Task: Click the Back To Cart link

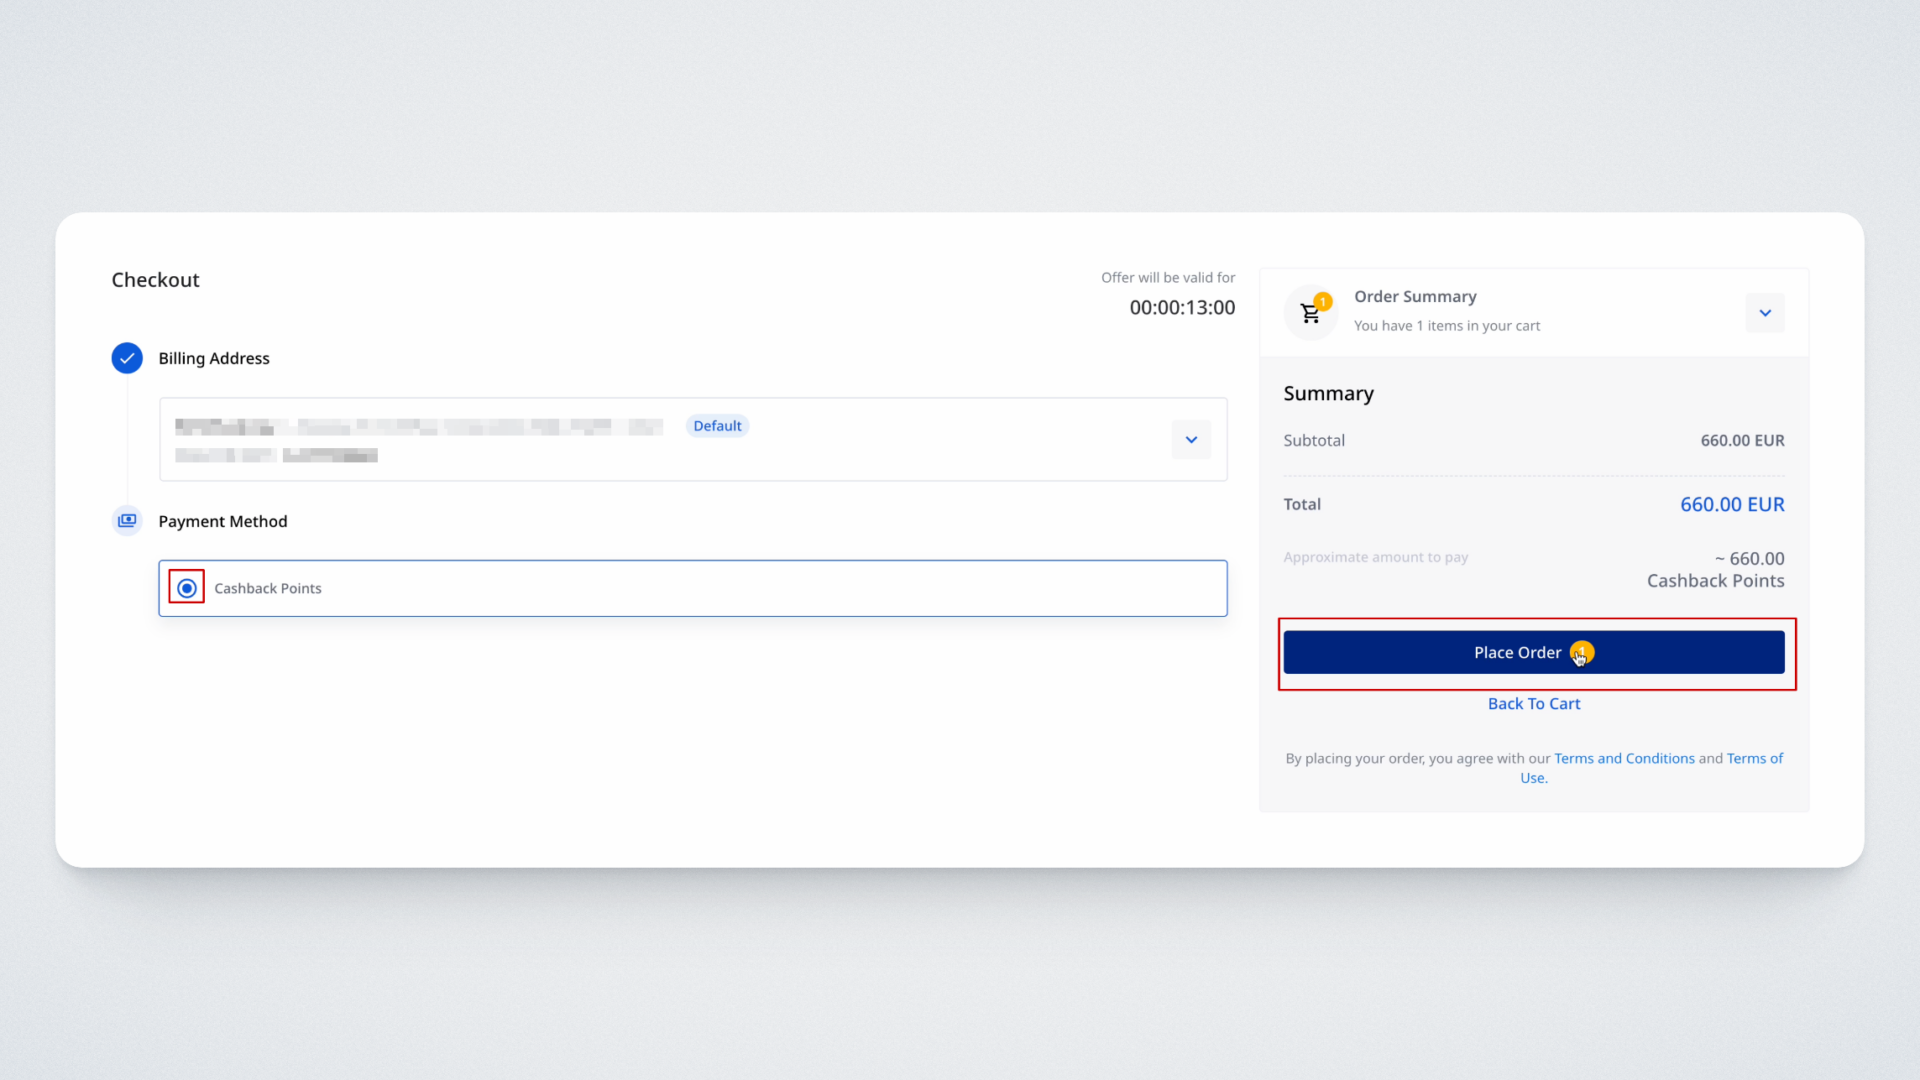Action: (x=1534, y=704)
